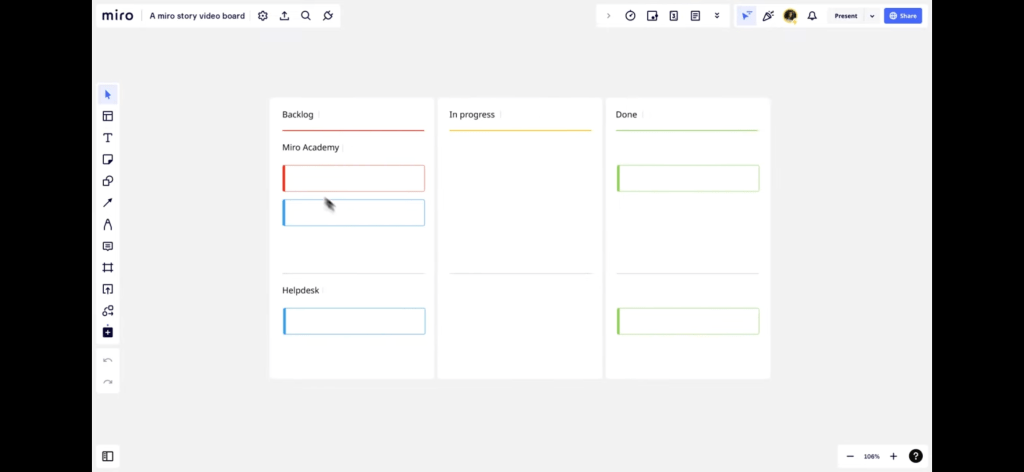Image resolution: width=1024 pixels, height=472 pixels.
Task: Go to miro home logo
Action: [x=118, y=16]
